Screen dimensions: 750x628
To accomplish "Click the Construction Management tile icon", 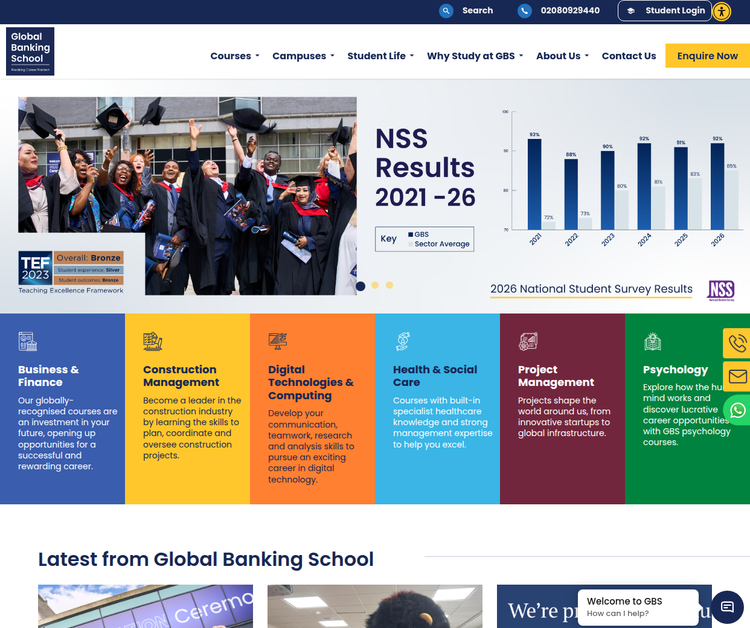I will point(153,341).
